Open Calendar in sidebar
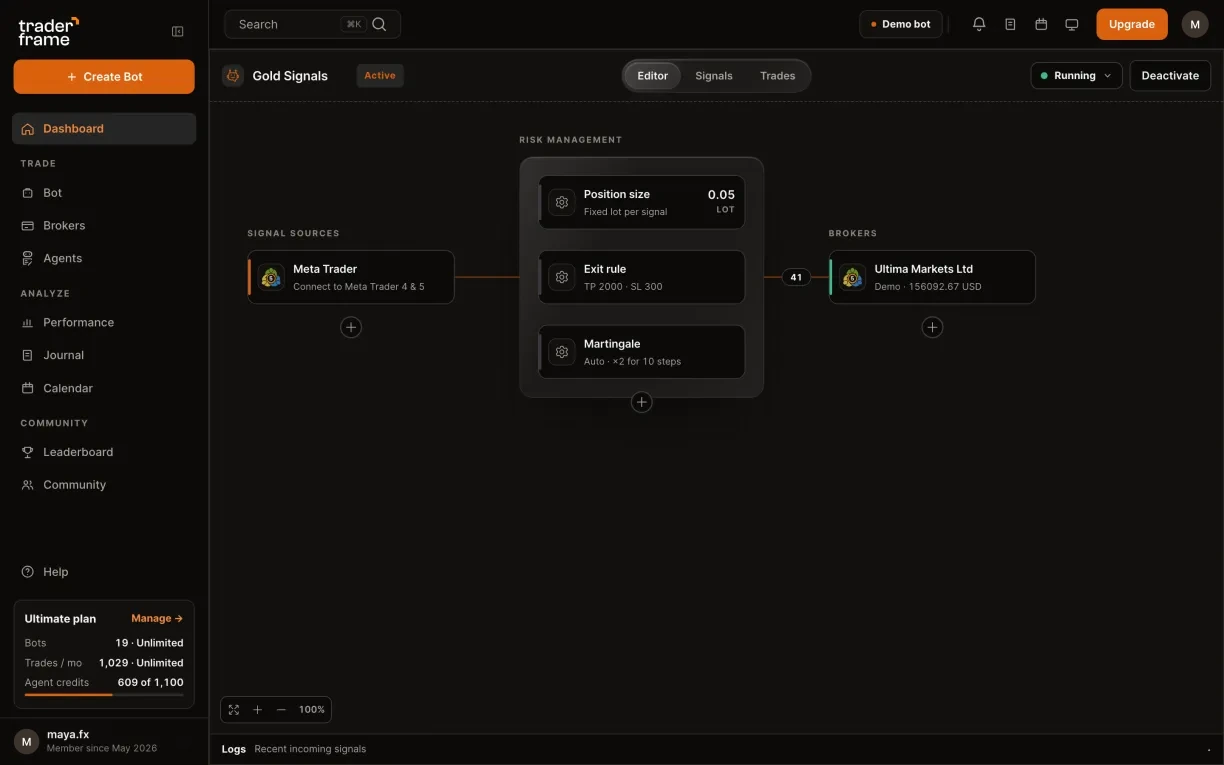This screenshot has width=1224, height=765. click(104, 388)
